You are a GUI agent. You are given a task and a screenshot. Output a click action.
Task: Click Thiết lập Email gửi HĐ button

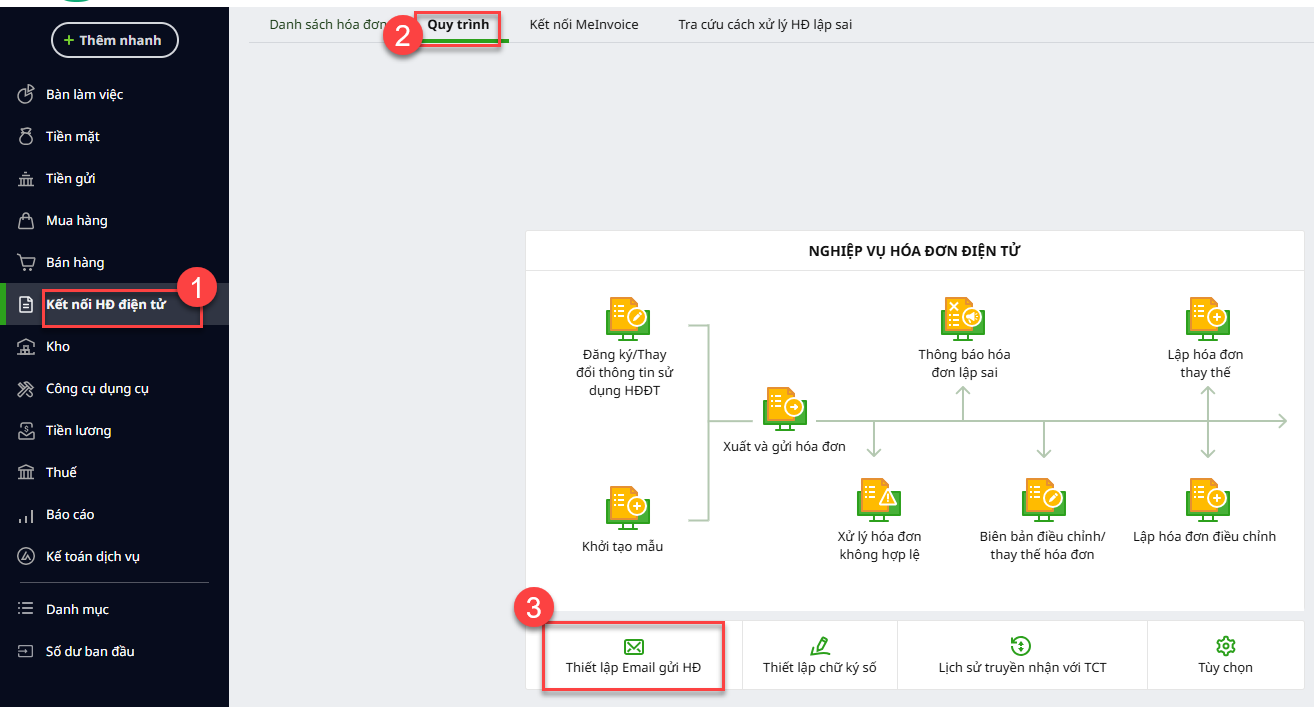pyautogui.click(x=633, y=656)
